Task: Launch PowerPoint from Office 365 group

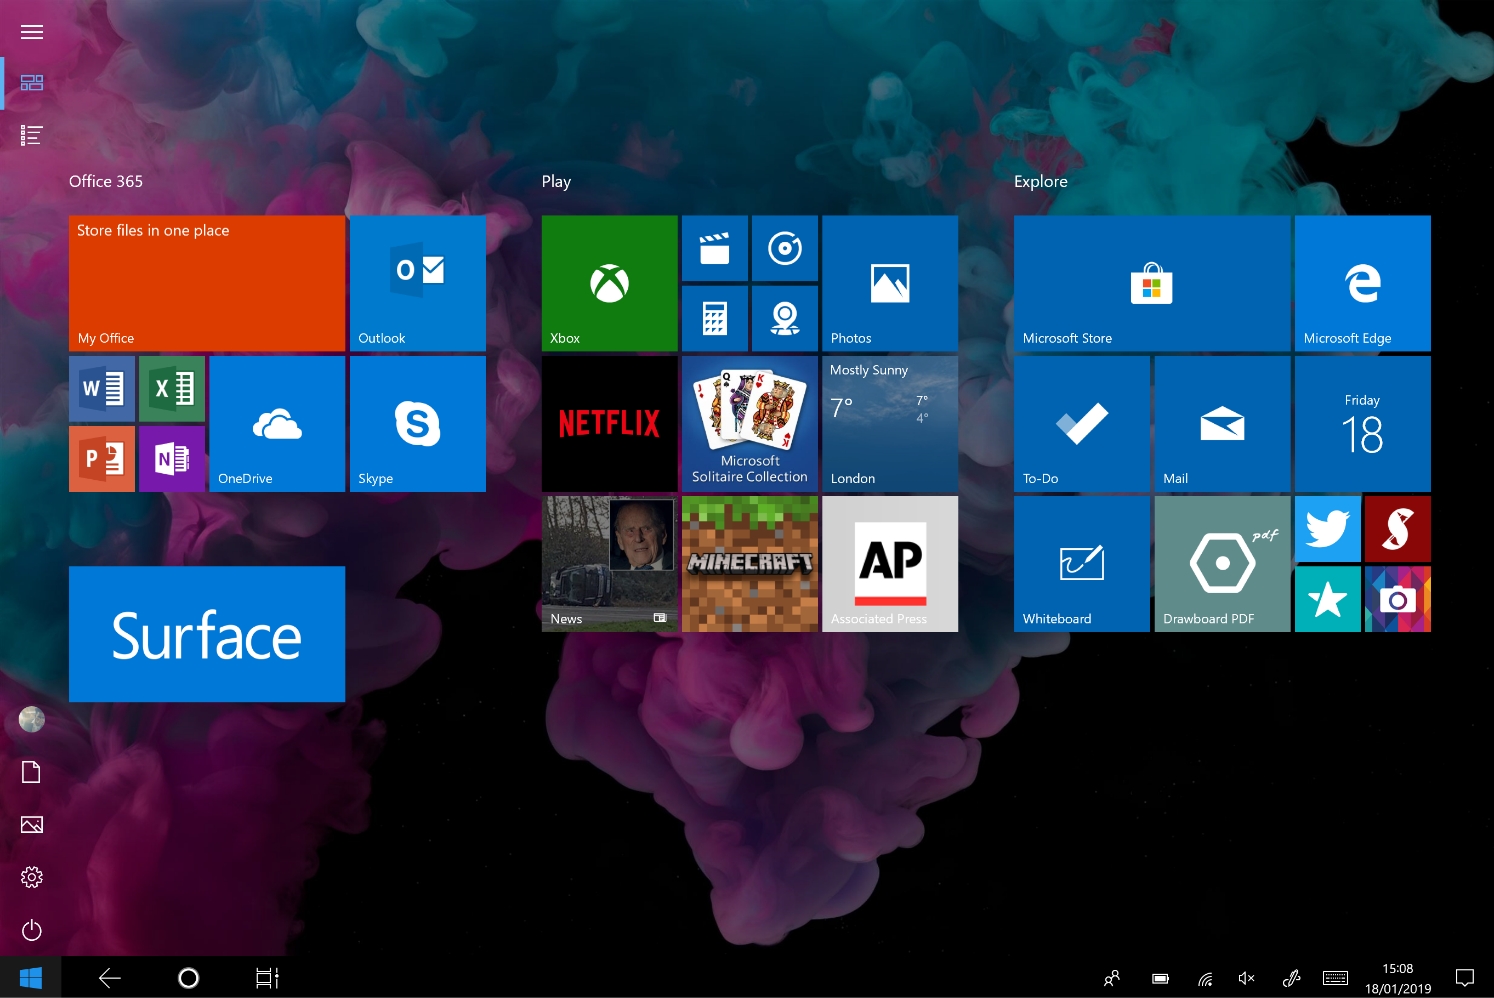Action: tap(102, 459)
